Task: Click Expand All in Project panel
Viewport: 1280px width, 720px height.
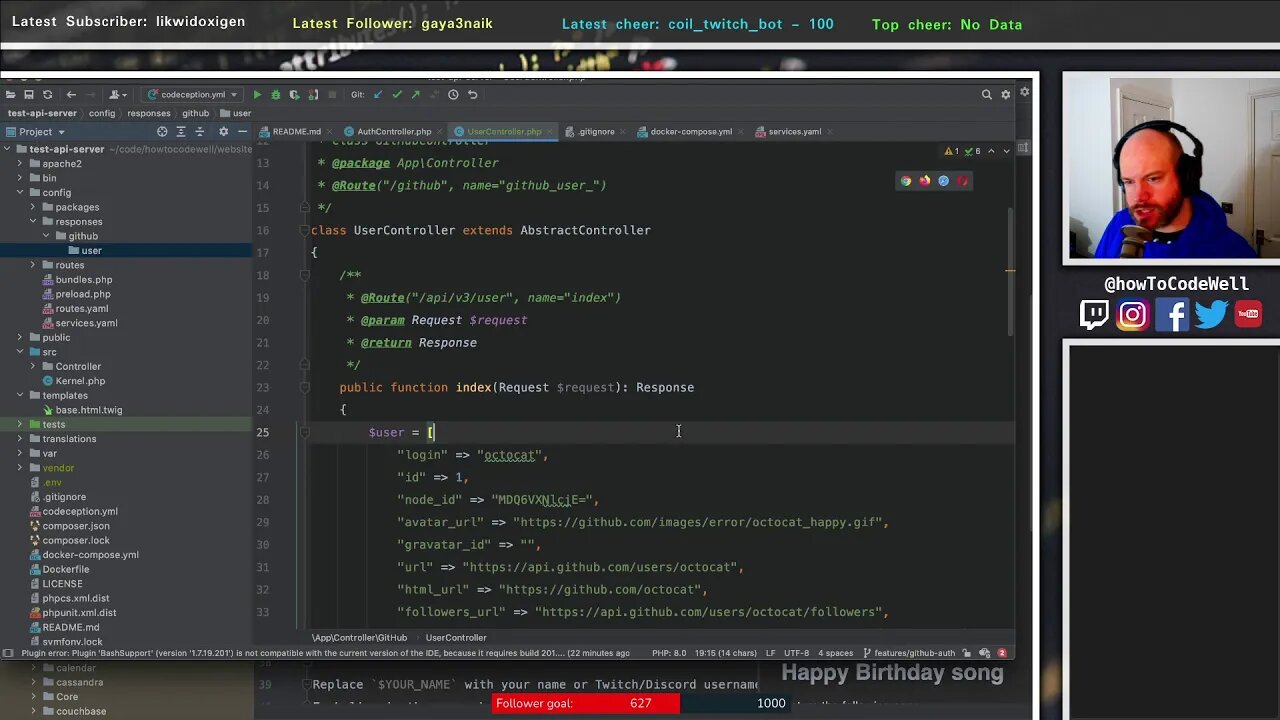Action: pos(181,131)
